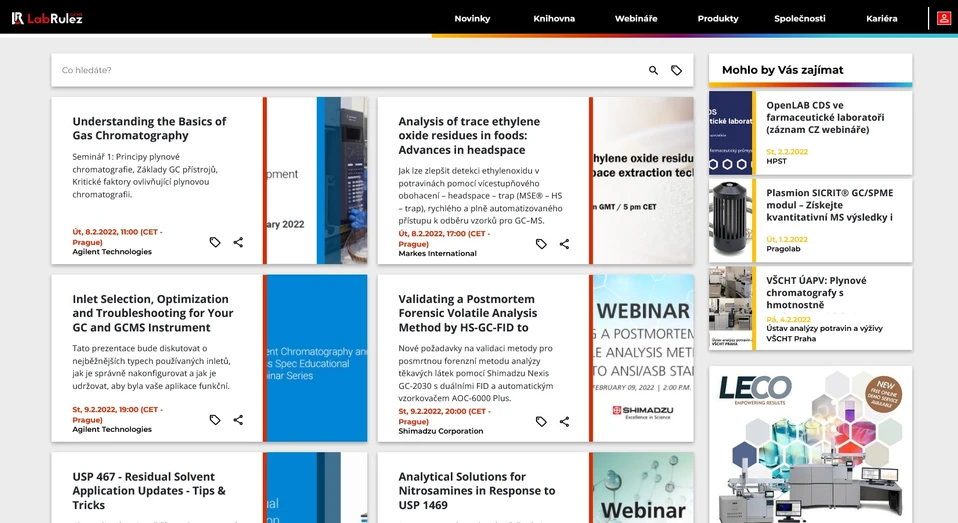
Task: Focus the 'Co hledáte?' search field
Action: (348, 70)
